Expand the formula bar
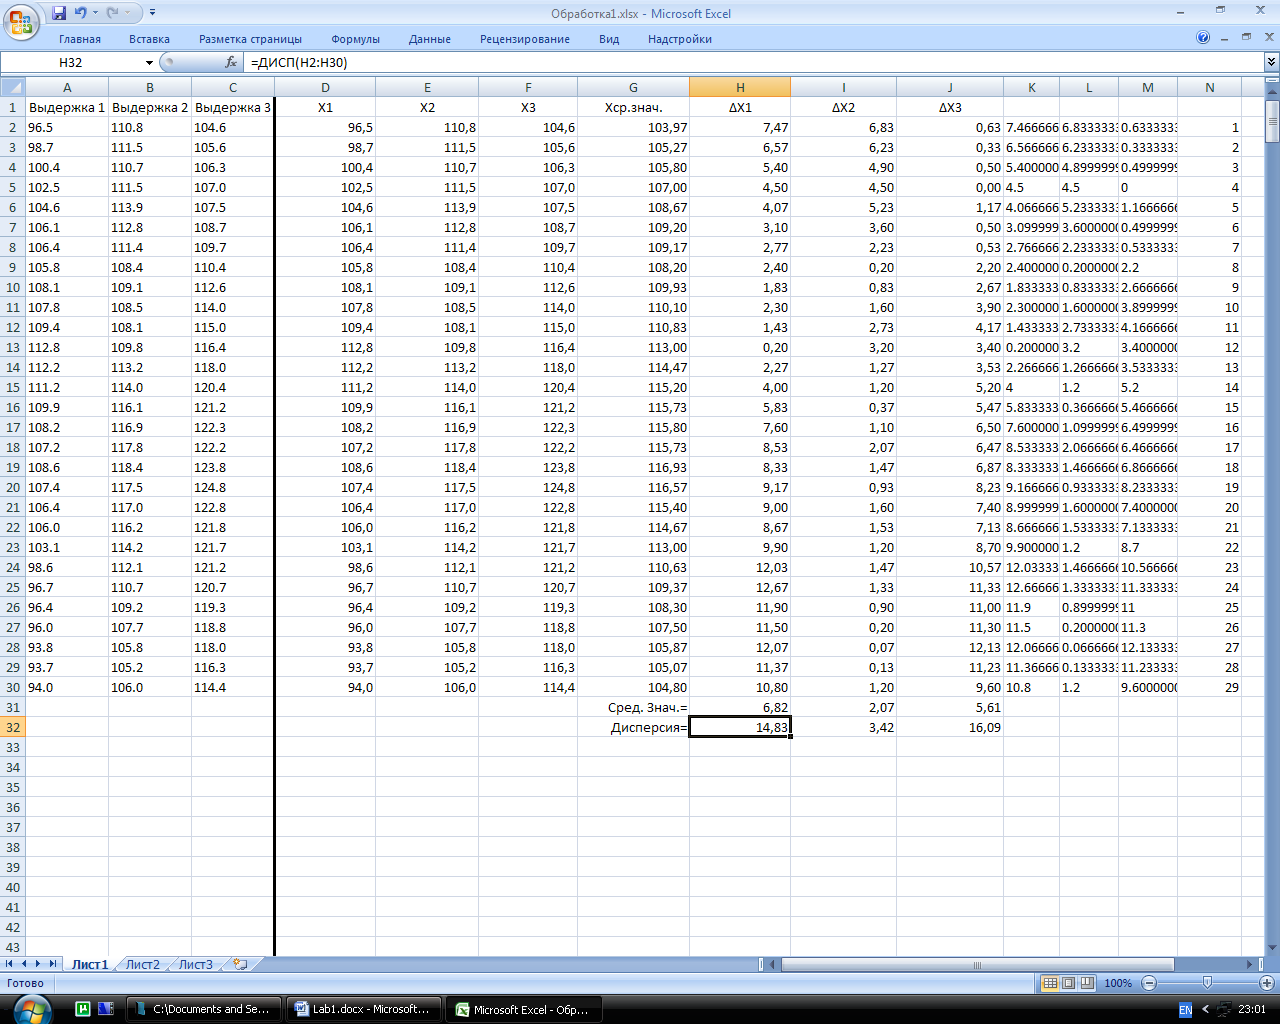This screenshot has height=1024, width=1280. pyautogui.click(x=1271, y=62)
